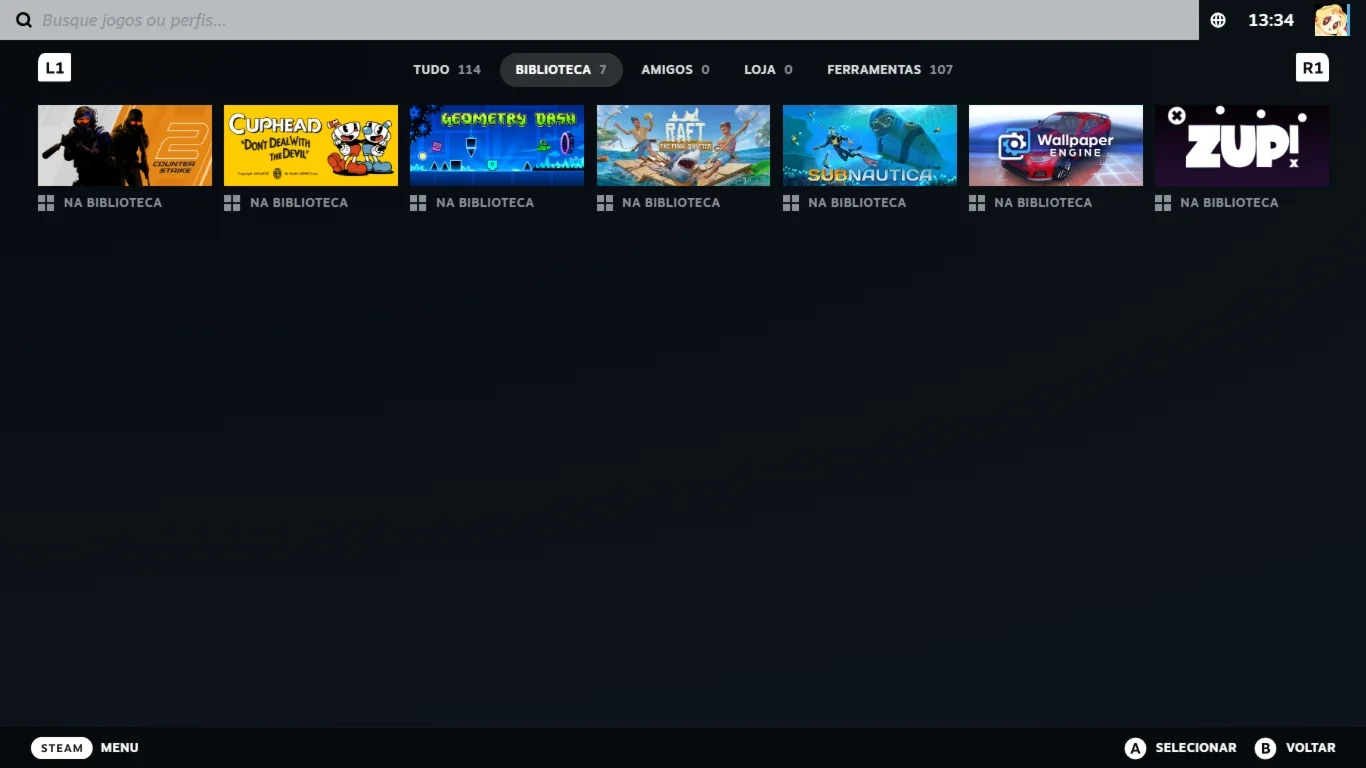Click library grid icon under Wallpaper Engine

(977, 203)
